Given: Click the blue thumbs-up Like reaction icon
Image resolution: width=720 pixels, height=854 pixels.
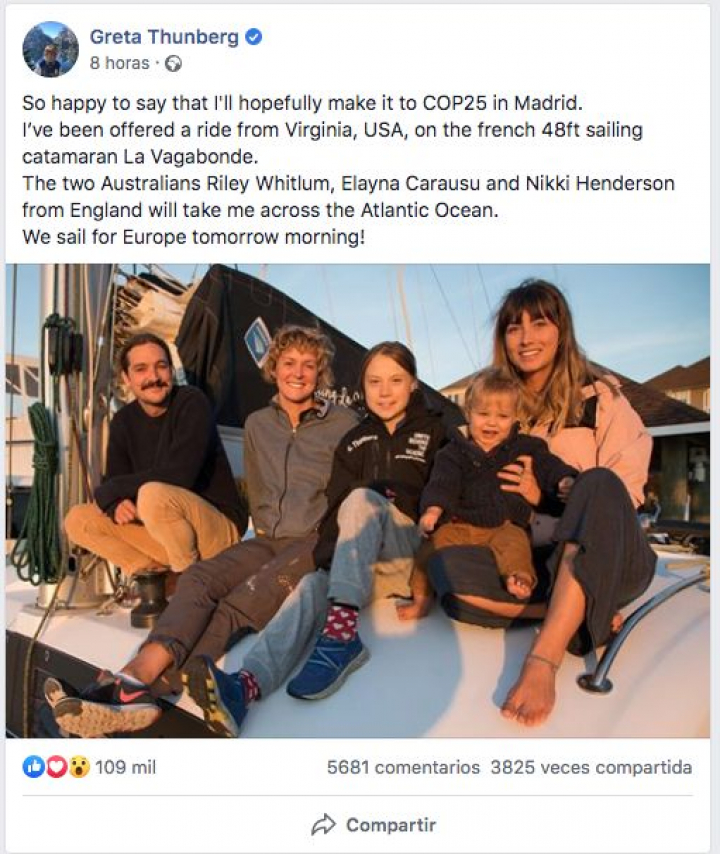Looking at the screenshot, I should coord(33,767).
